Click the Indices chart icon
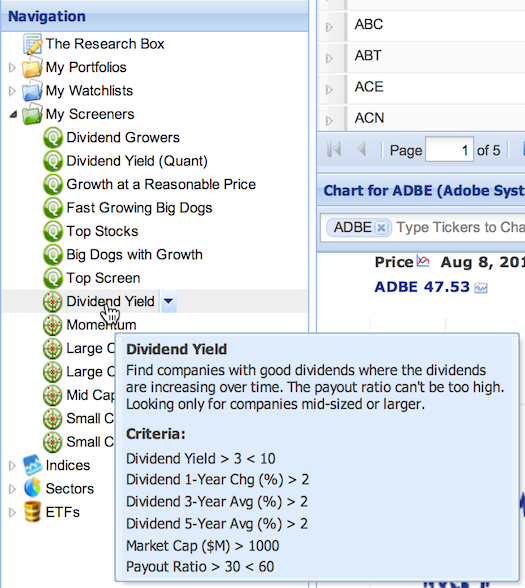The width and height of the screenshot is (525, 588). 32,465
